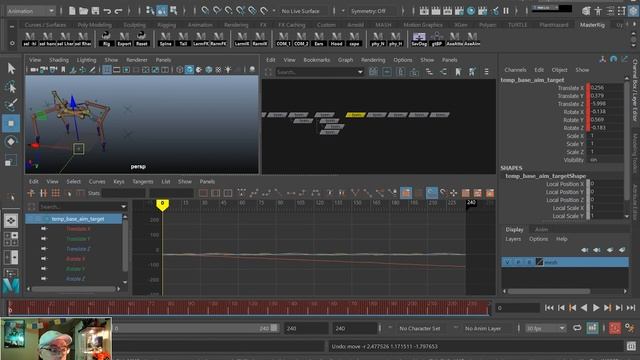Screen dimensions: 640x360
Task: Run the Rig shelf button
Action: click(x=106, y=38)
